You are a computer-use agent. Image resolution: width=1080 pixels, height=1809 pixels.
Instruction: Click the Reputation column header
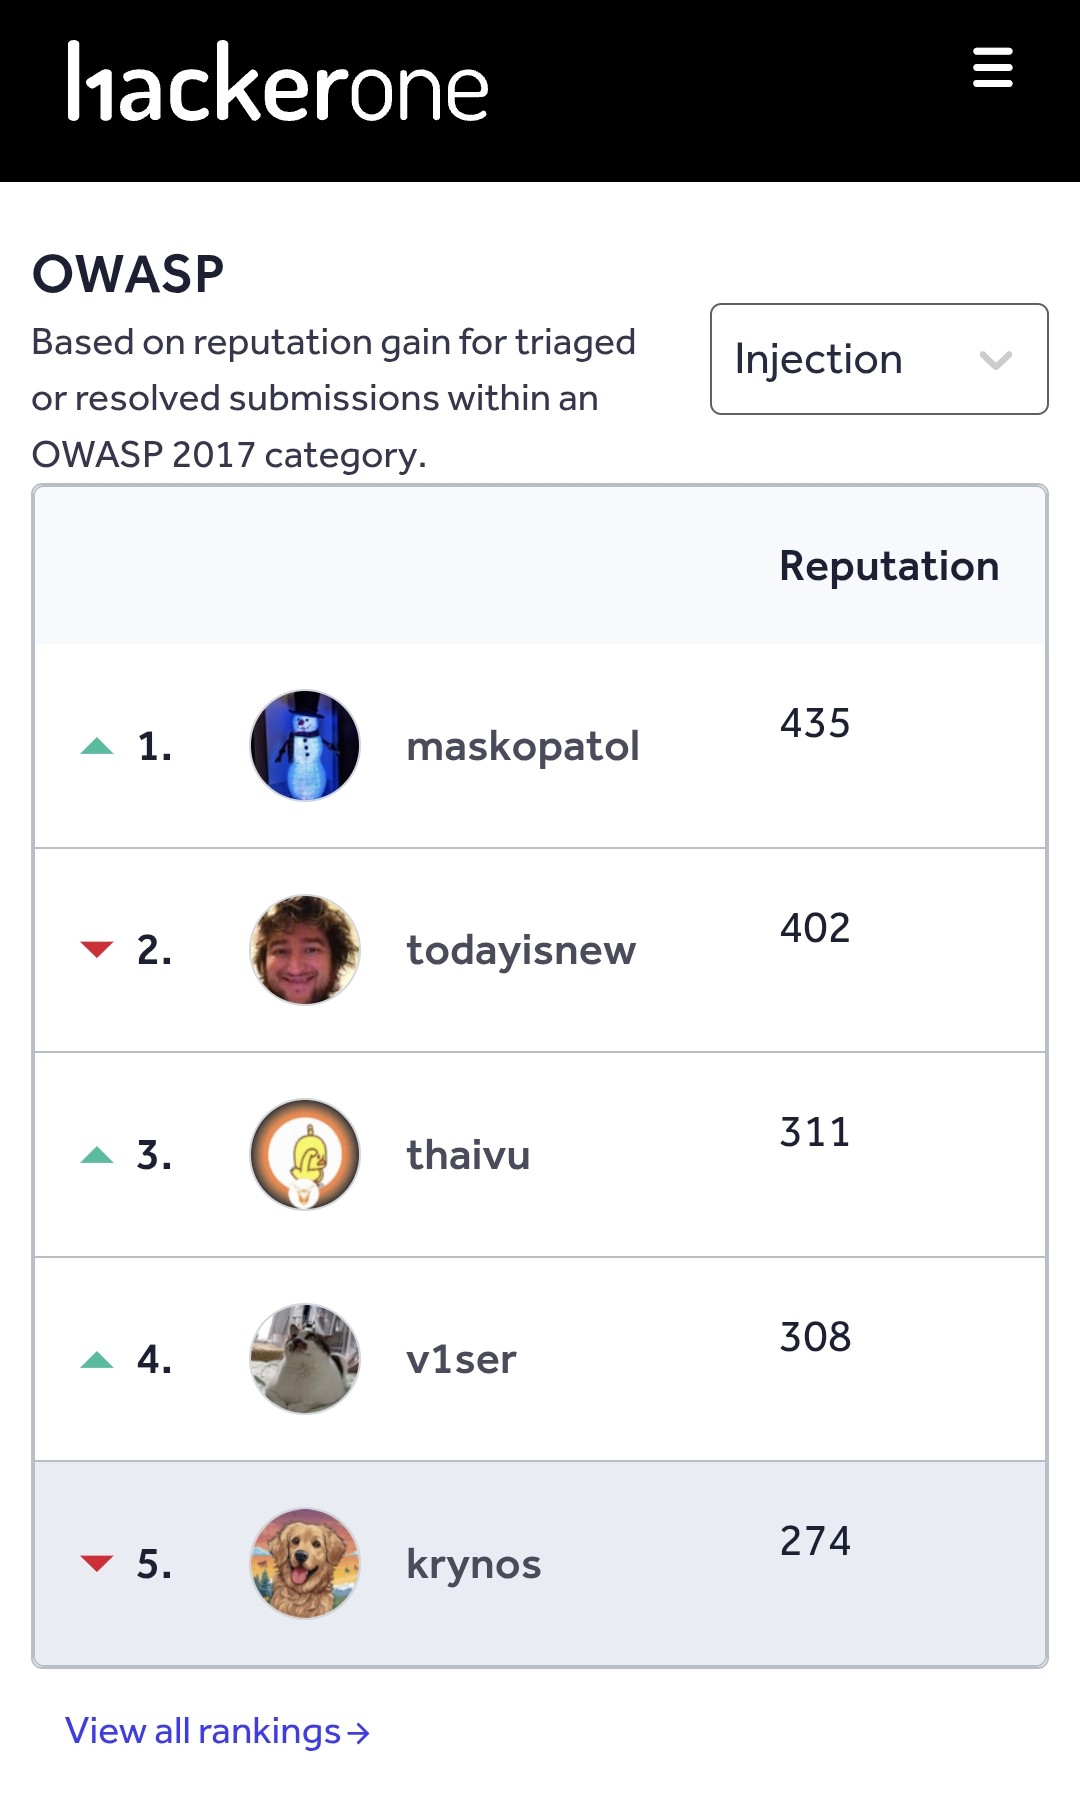(x=888, y=566)
